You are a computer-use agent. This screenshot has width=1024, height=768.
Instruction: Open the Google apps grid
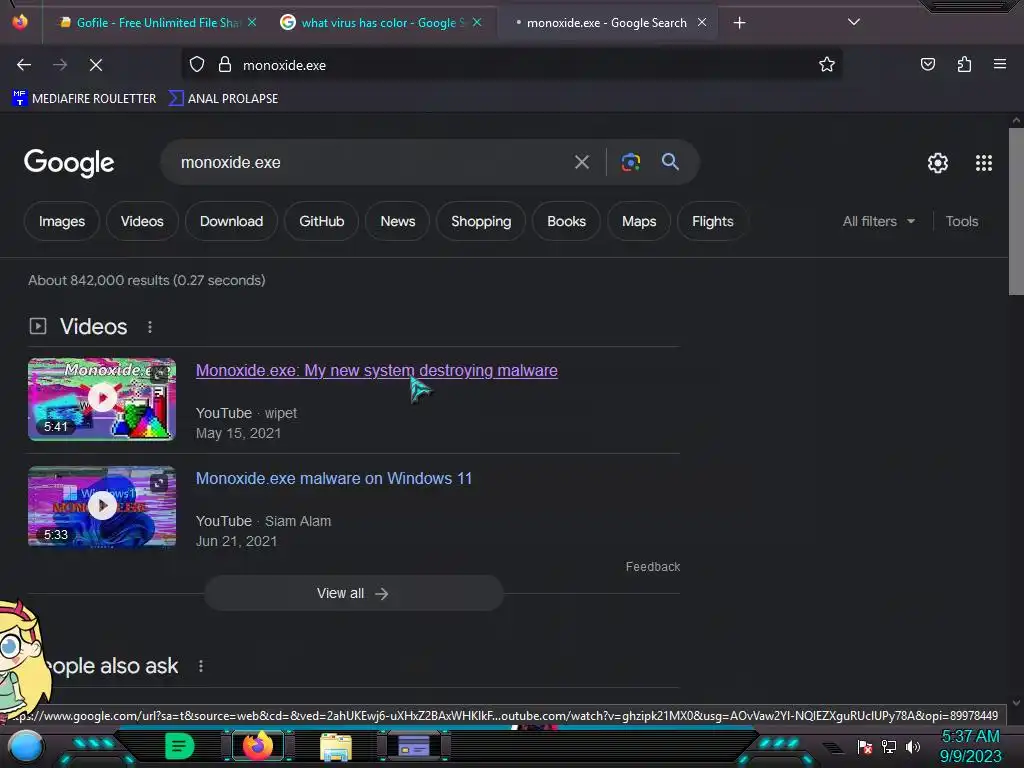coord(984,163)
